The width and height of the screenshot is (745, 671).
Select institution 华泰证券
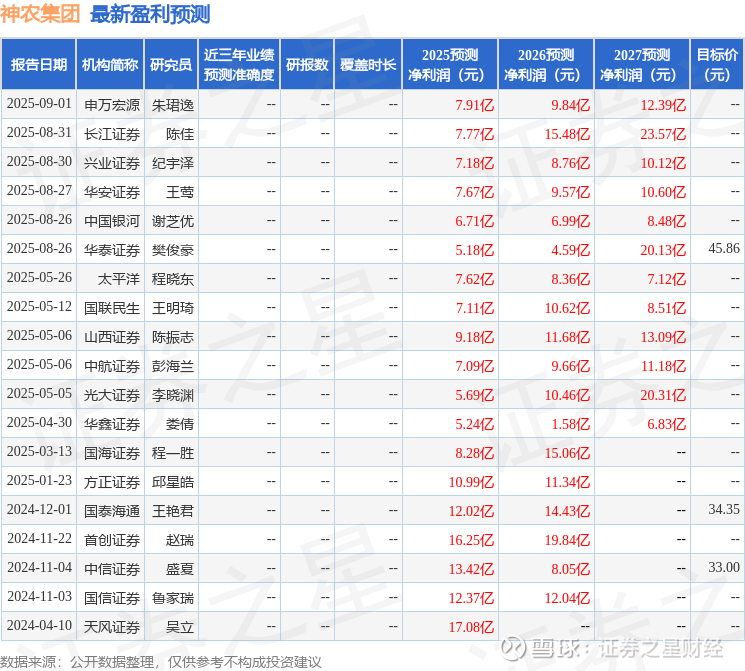(112, 250)
